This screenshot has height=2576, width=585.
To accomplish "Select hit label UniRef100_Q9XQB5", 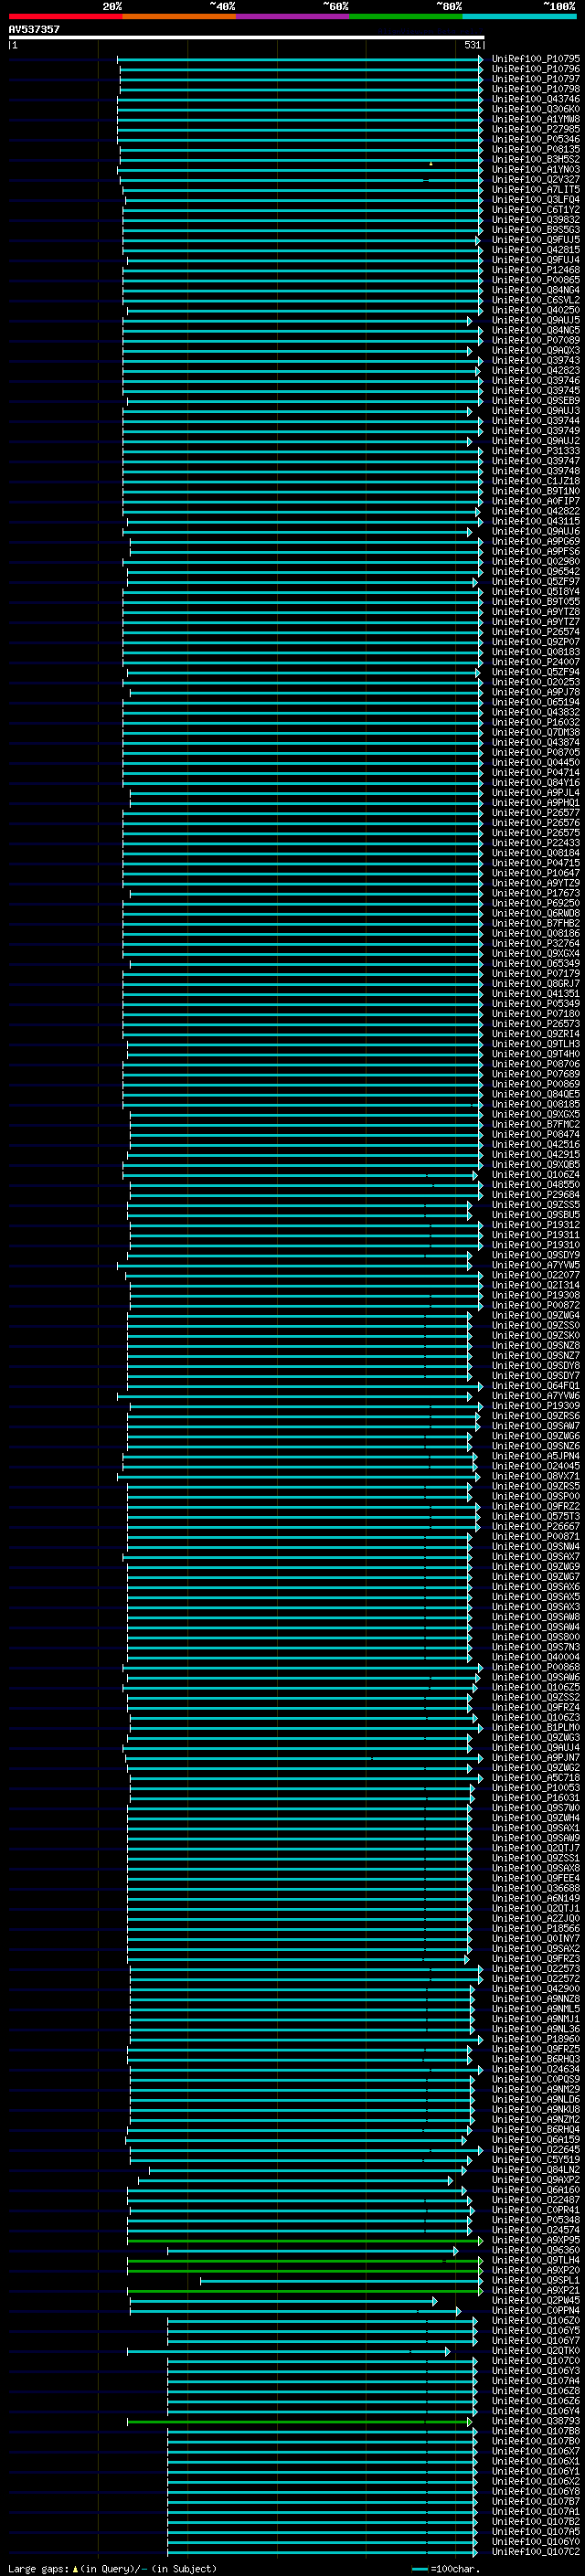I will (x=536, y=1164).
